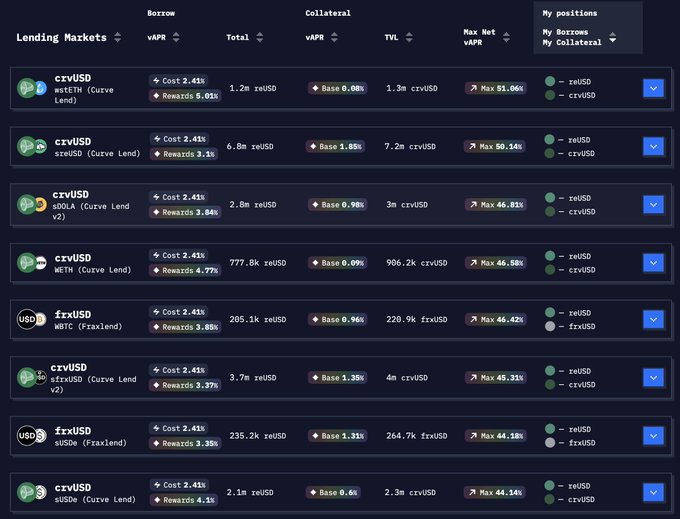
Task: Click Max 46.42% badge in WBTC row
Action: point(496,320)
